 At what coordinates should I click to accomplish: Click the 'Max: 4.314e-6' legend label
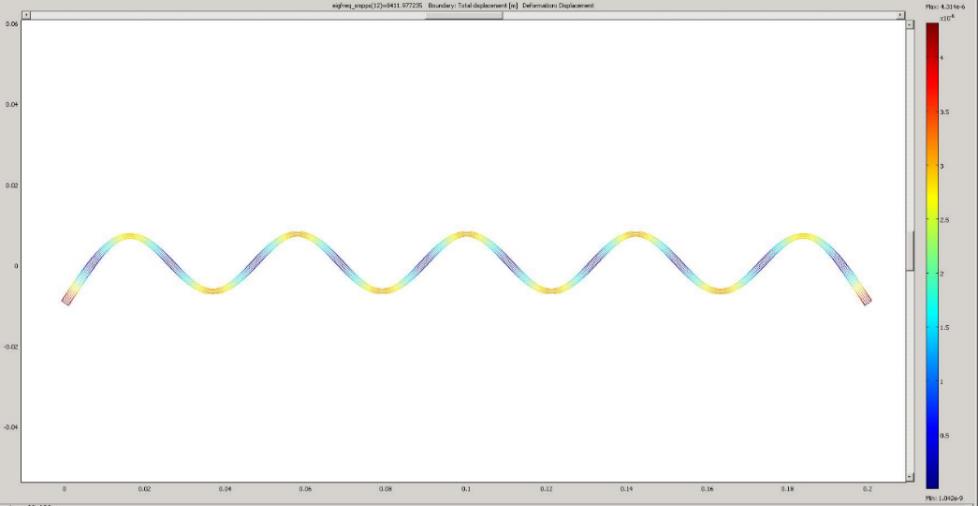click(x=946, y=6)
